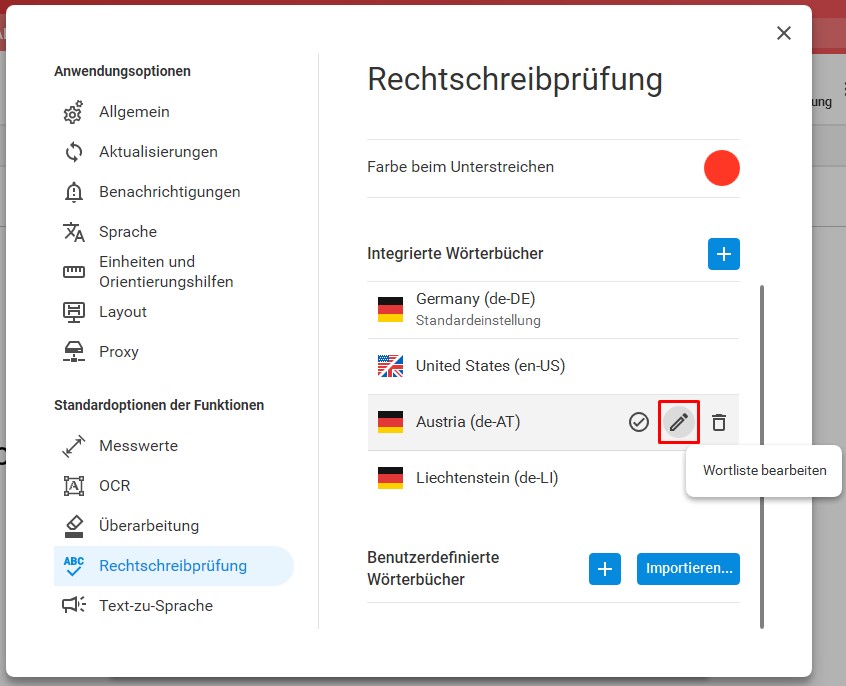Image resolution: width=846 pixels, height=686 pixels.
Task: Click the gear icon beside Allgemein
Action: click(x=73, y=112)
